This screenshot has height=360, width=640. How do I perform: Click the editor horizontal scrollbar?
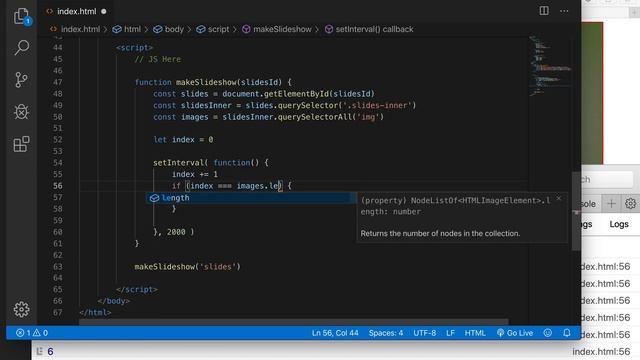294,322
